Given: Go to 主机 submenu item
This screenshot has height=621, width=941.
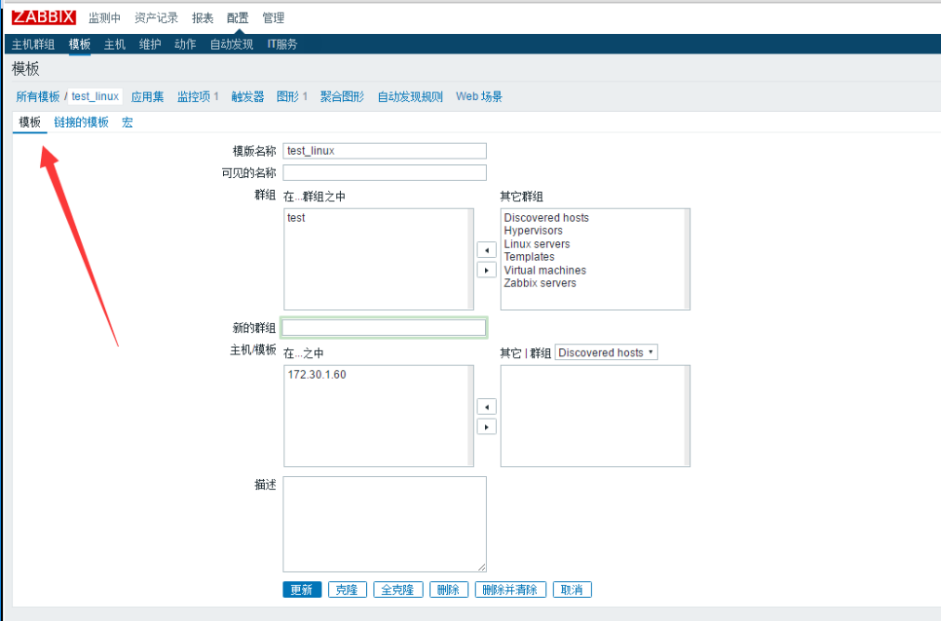Looking at the screenshot, I should tap(115, 44).
